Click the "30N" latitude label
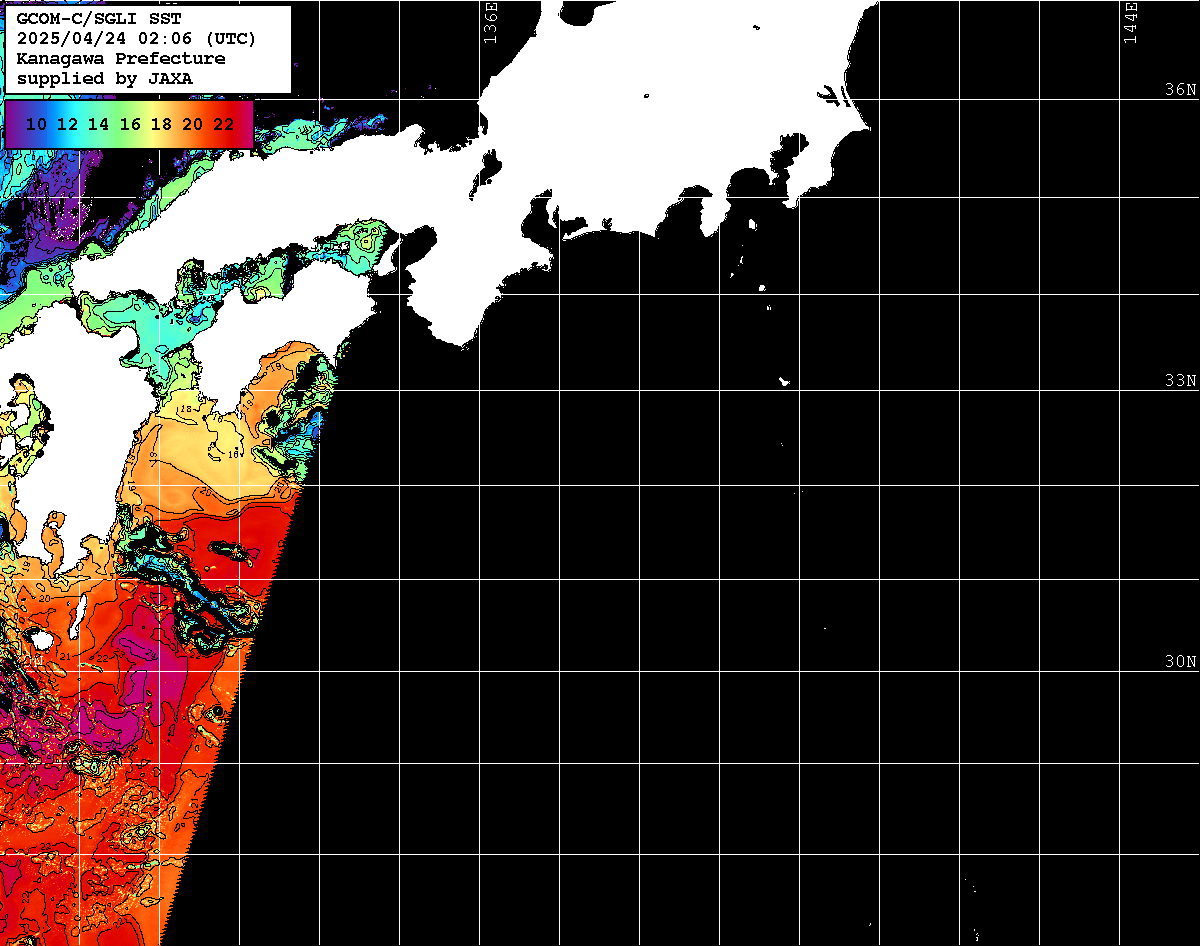The height and width of the screenshot is (946, 1200). pyautogui.click(x=1180, y=661)
